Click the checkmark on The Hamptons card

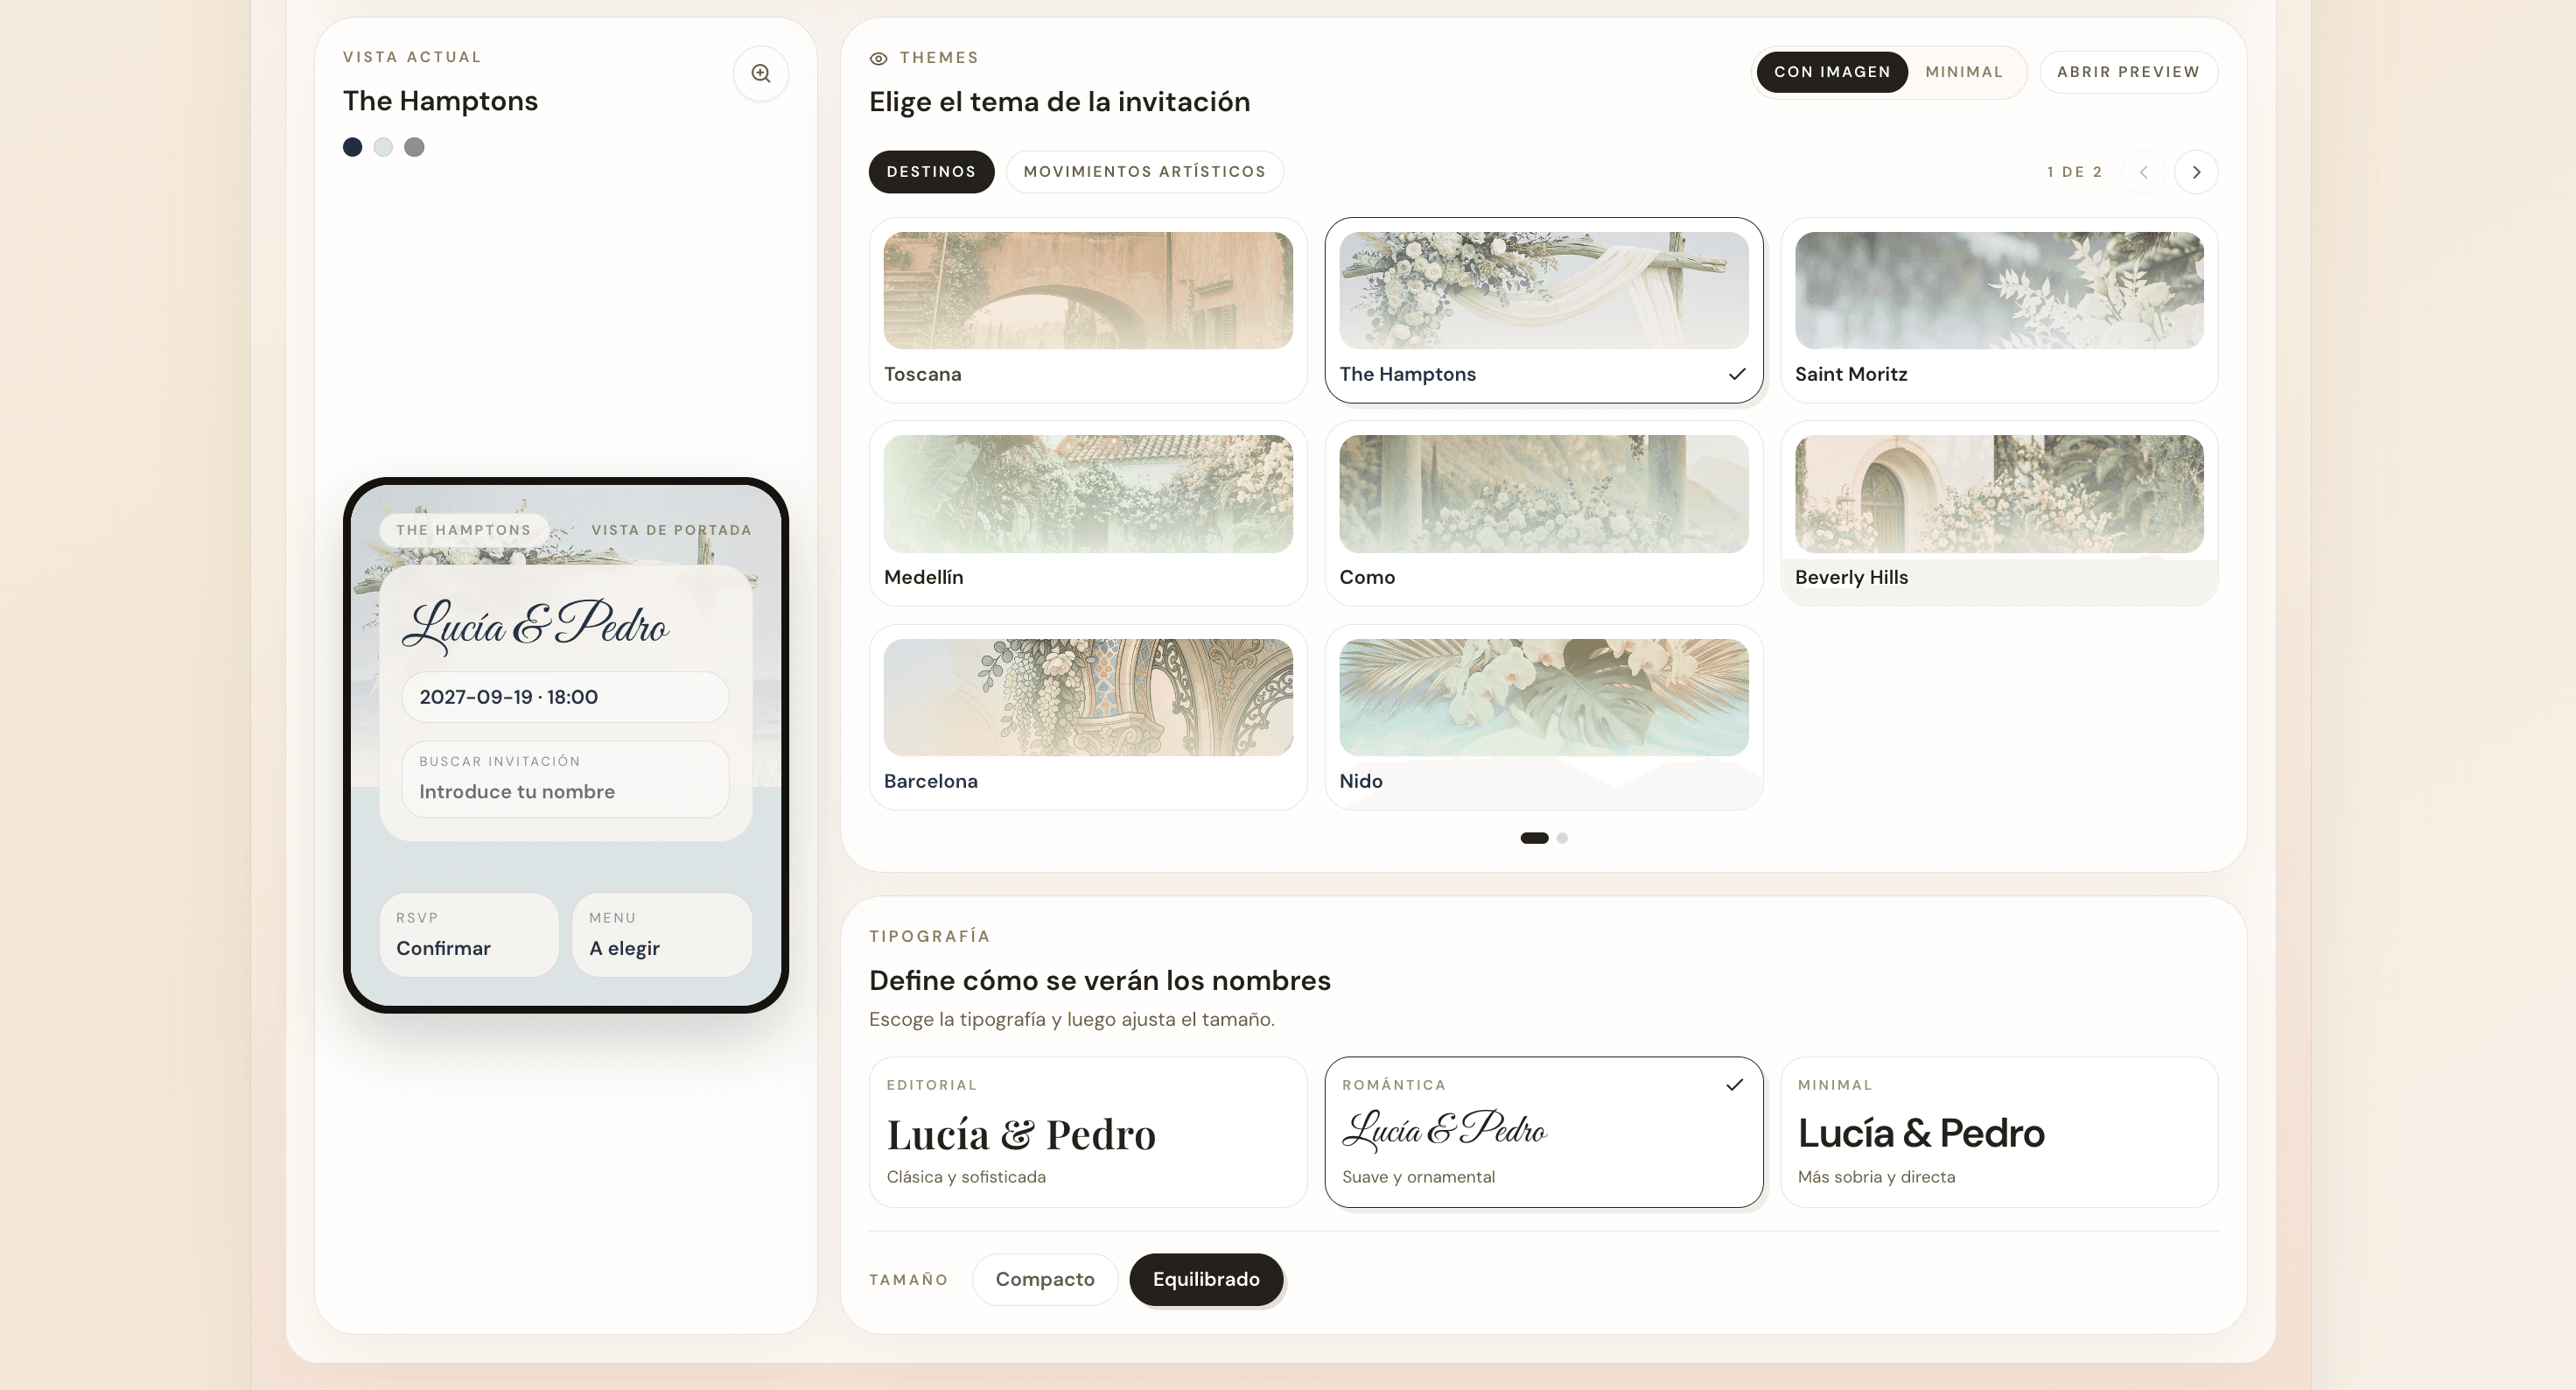[x=1737, y=374]
